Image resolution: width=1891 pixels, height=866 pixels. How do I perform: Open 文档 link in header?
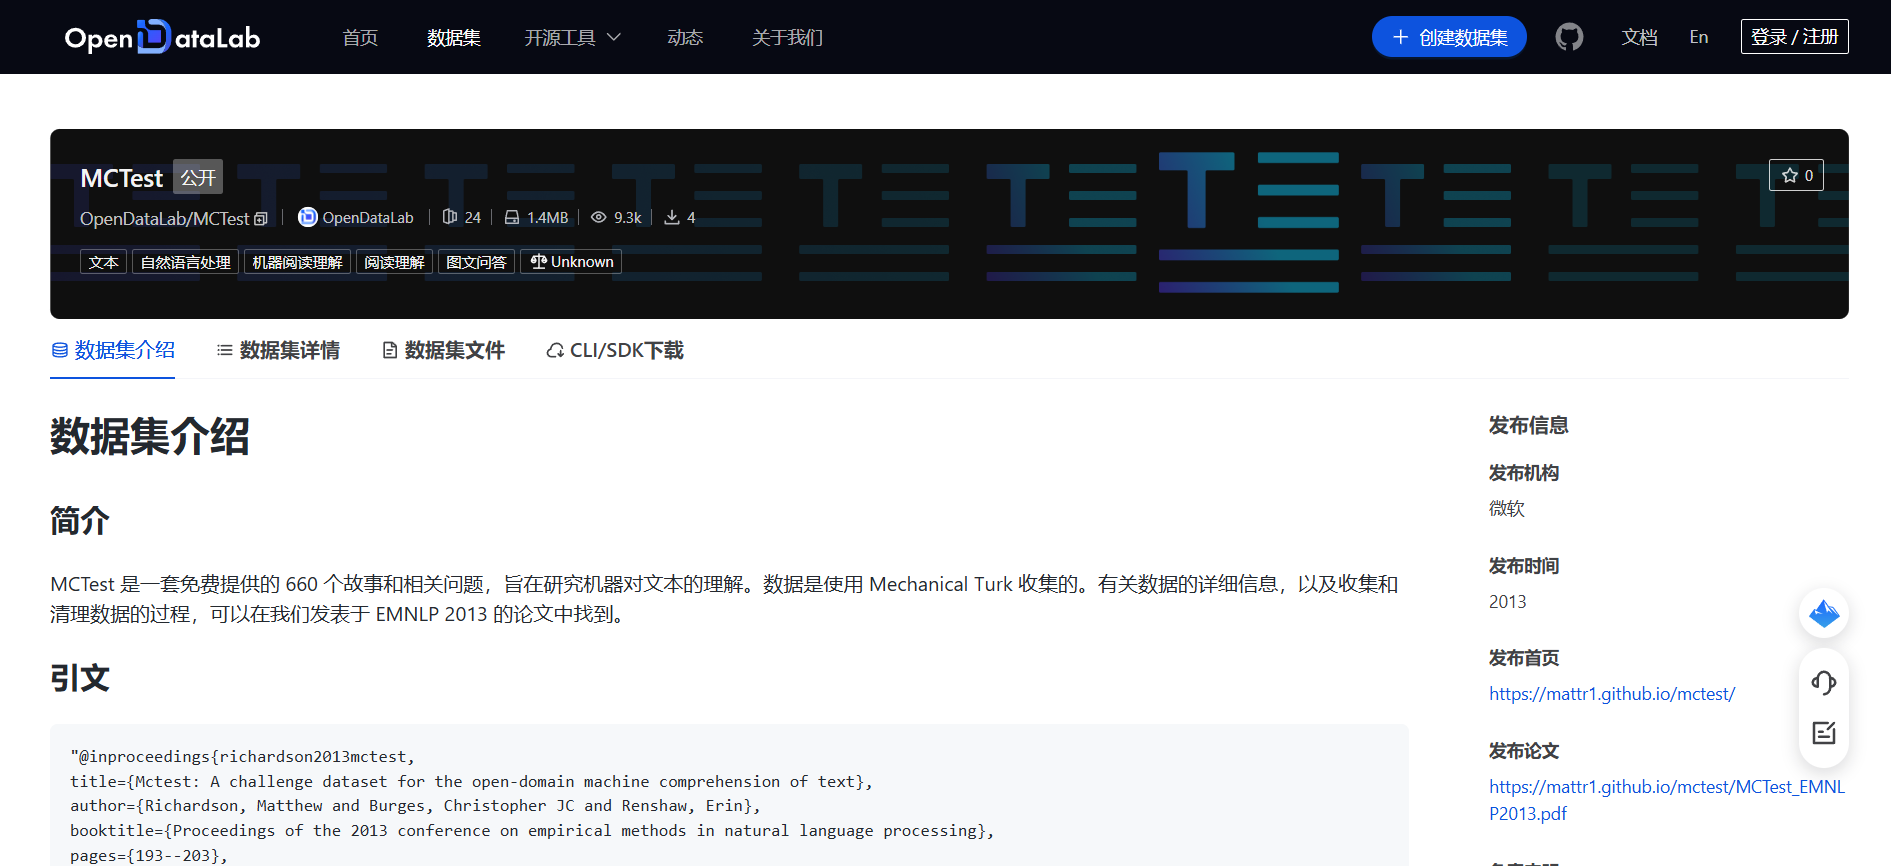coord(1640,37)
